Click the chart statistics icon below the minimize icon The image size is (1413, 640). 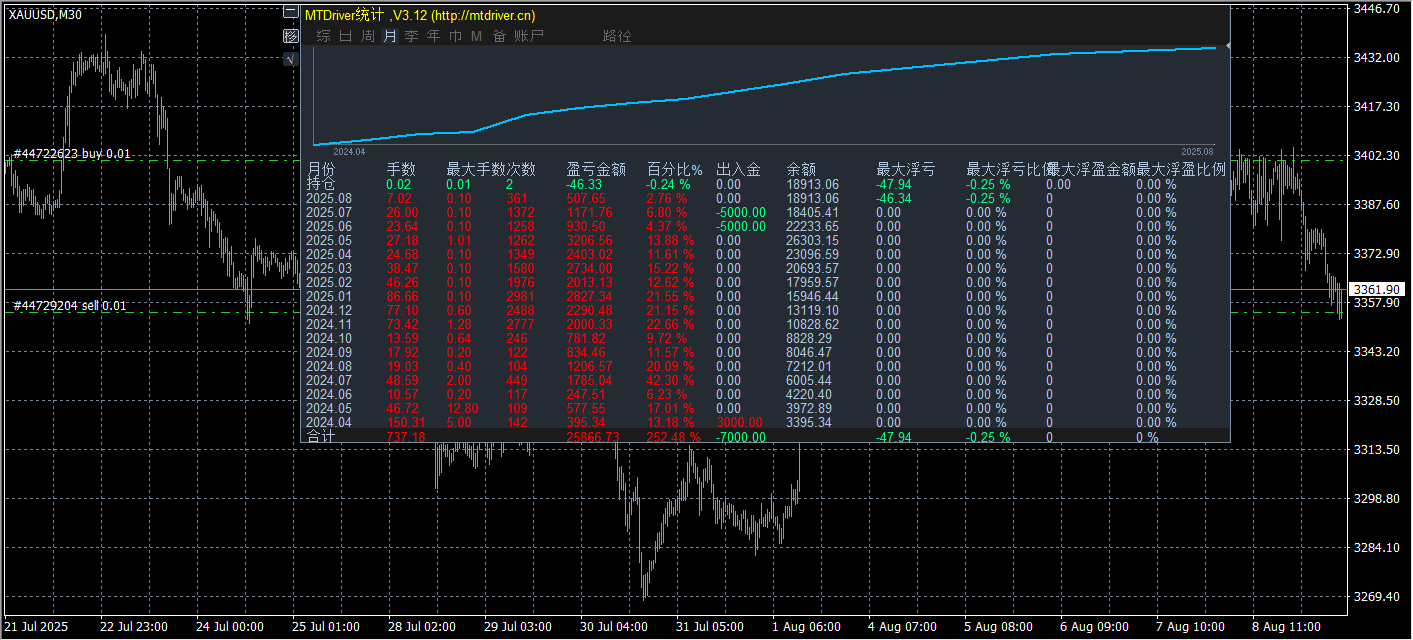click(290, 36)
